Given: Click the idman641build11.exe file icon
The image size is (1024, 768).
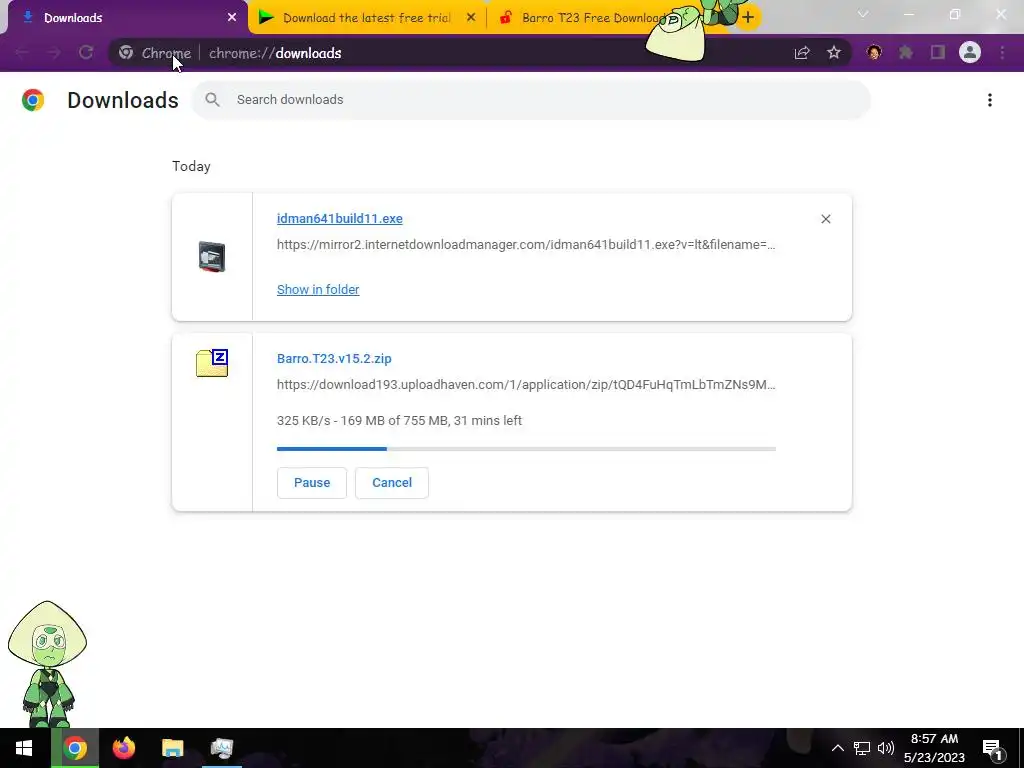Looking at the screenshot, I should pyautogui.click(x=212, y=257).
